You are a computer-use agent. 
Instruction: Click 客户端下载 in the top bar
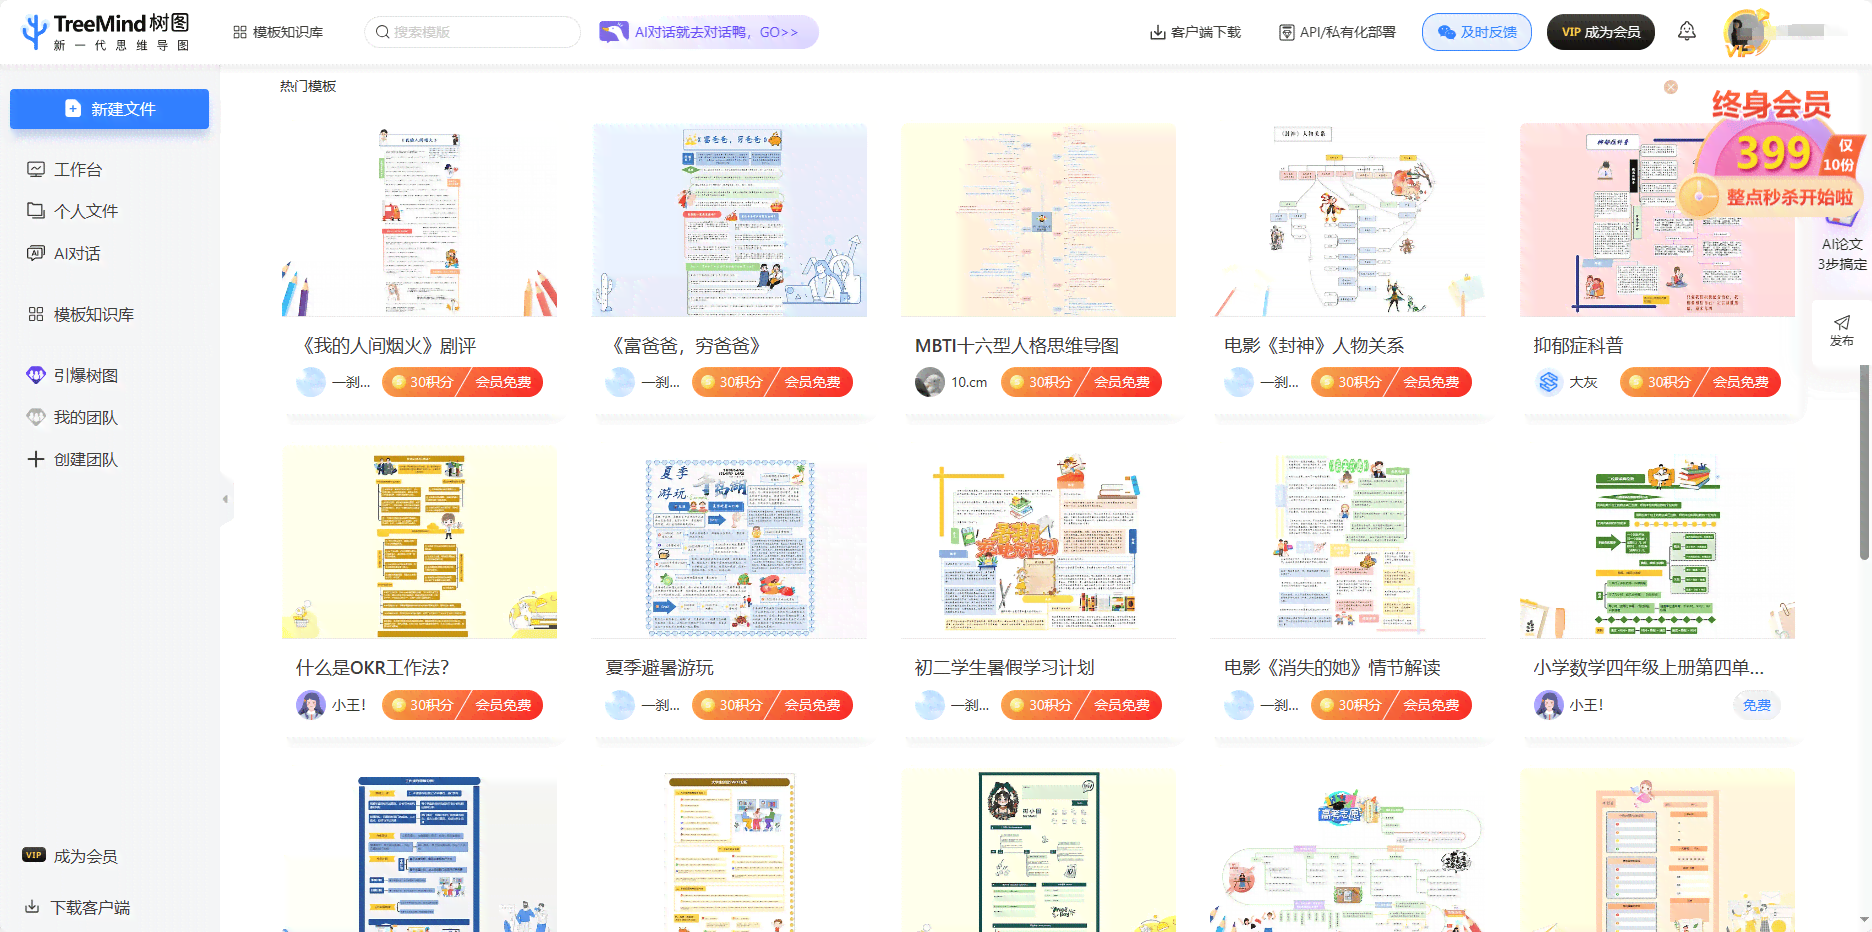pyautogui.click(x=1195, y=32)
